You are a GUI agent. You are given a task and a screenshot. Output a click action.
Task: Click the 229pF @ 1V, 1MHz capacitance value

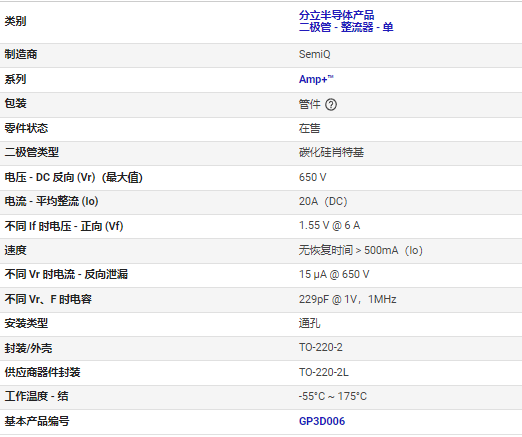(x=348, y=299)
